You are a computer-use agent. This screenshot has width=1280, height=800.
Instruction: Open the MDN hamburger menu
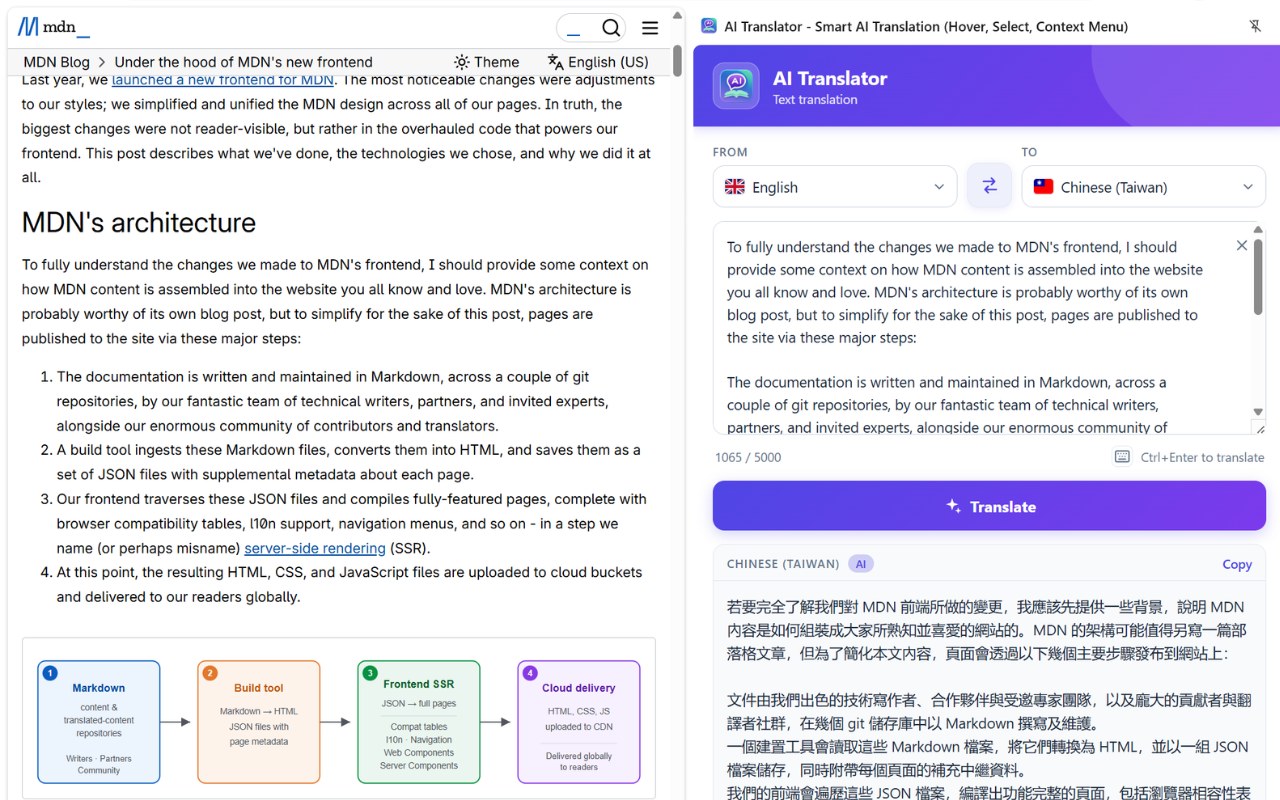tap(650, 28)
